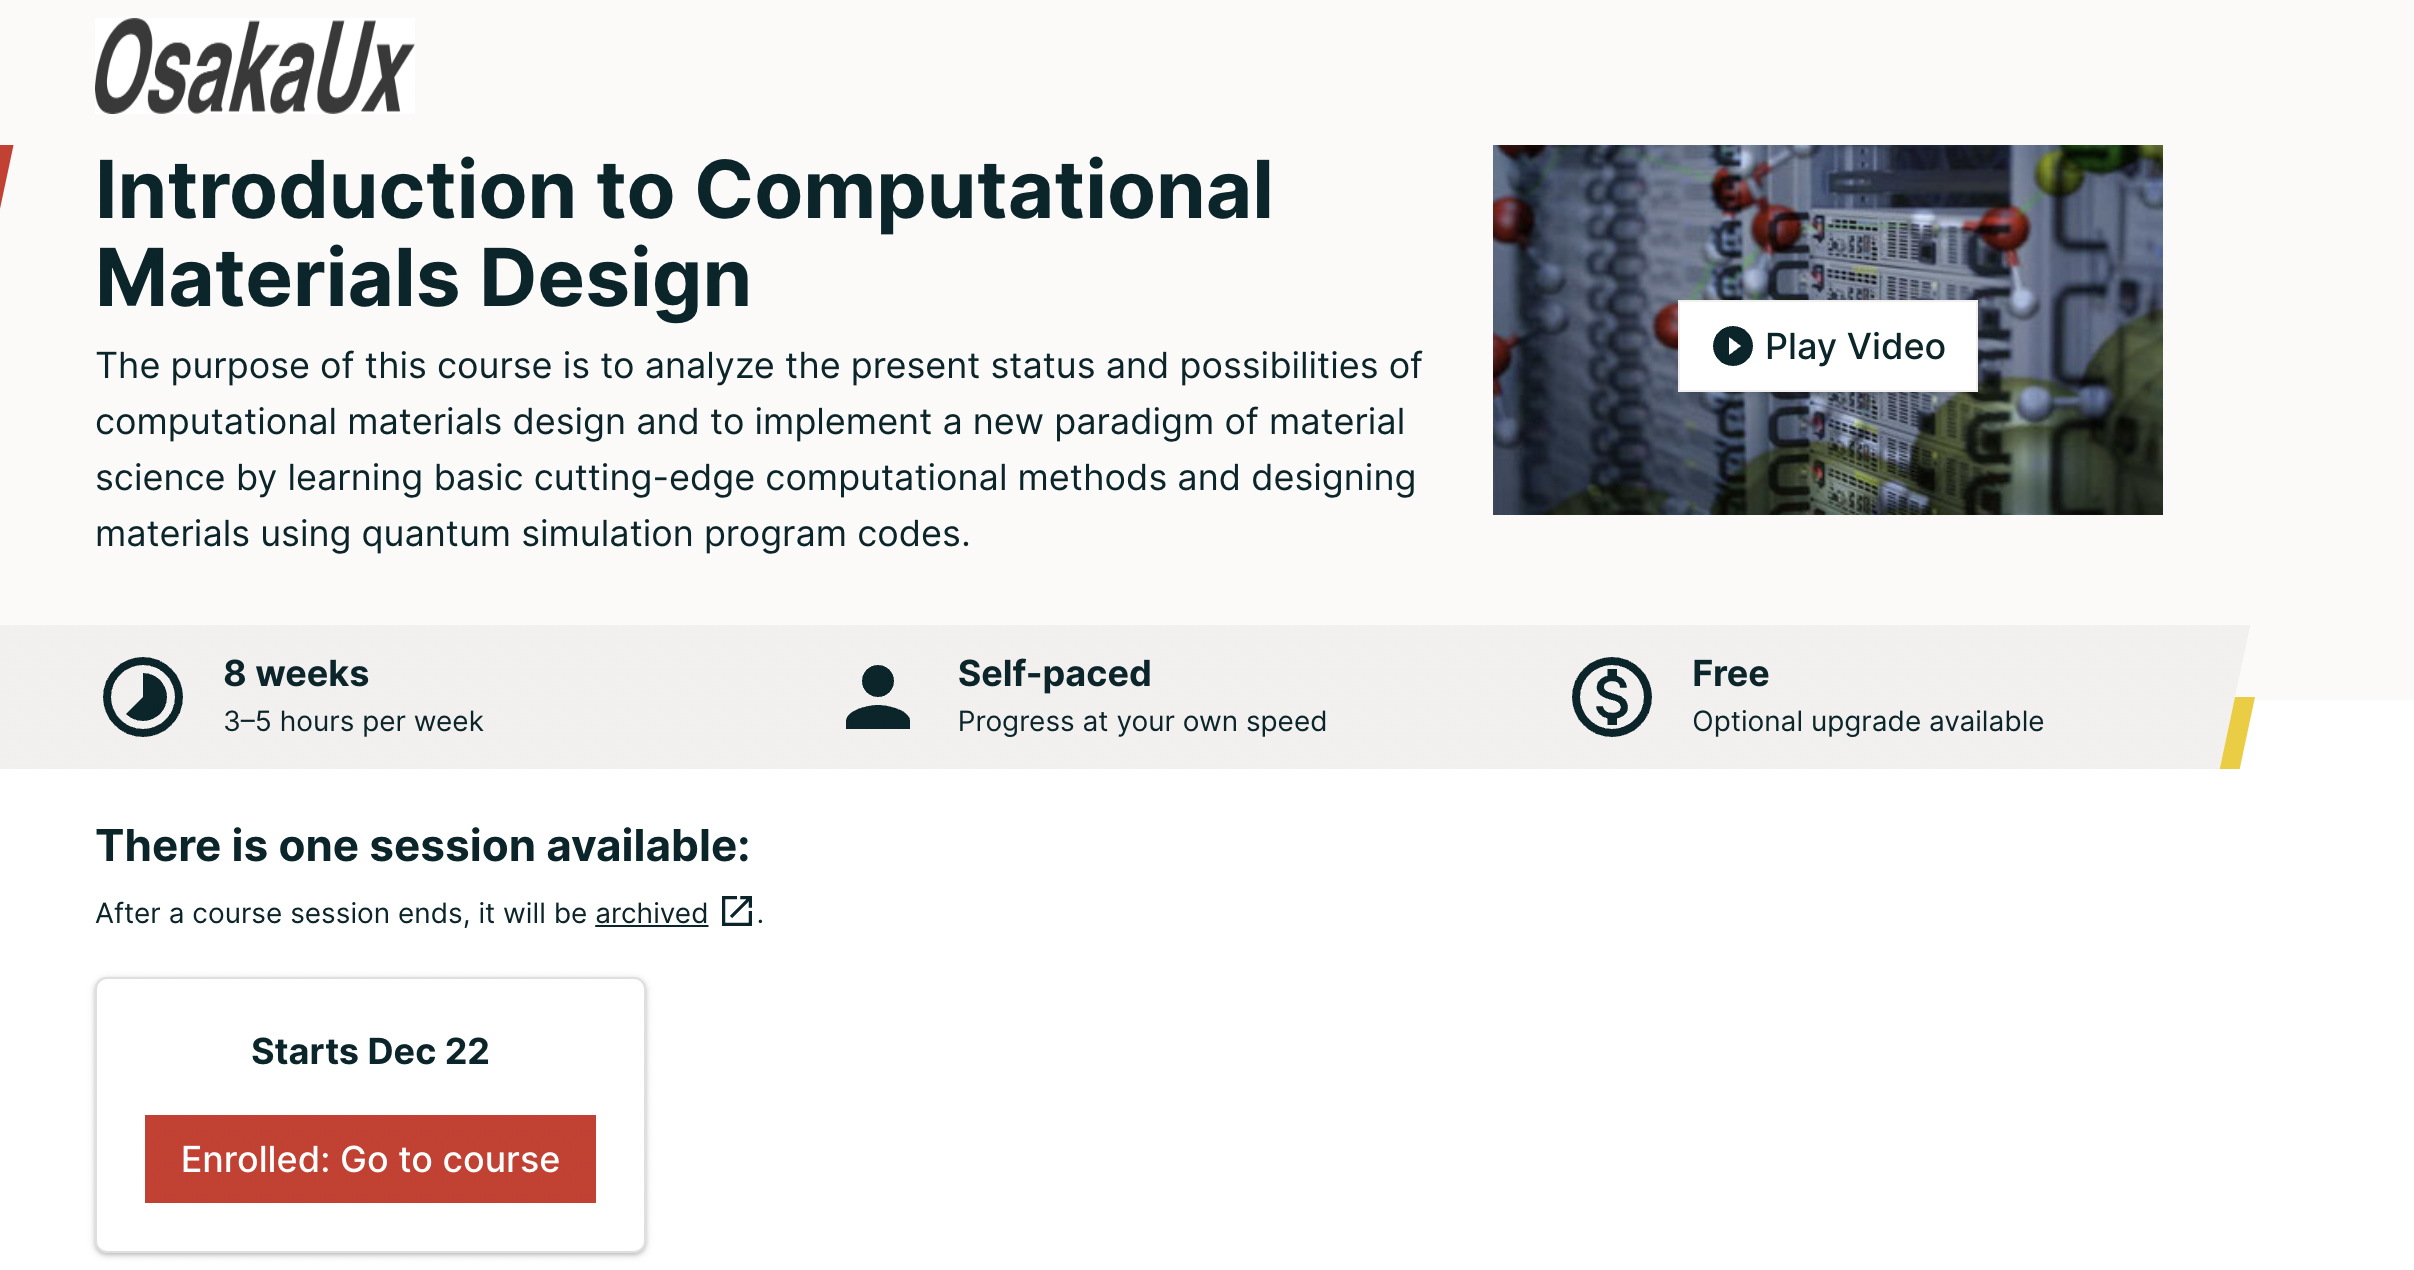Open the archived link
Image resolution: width=2414 pixels, height=1270 pixels.
tap(651, 913)
